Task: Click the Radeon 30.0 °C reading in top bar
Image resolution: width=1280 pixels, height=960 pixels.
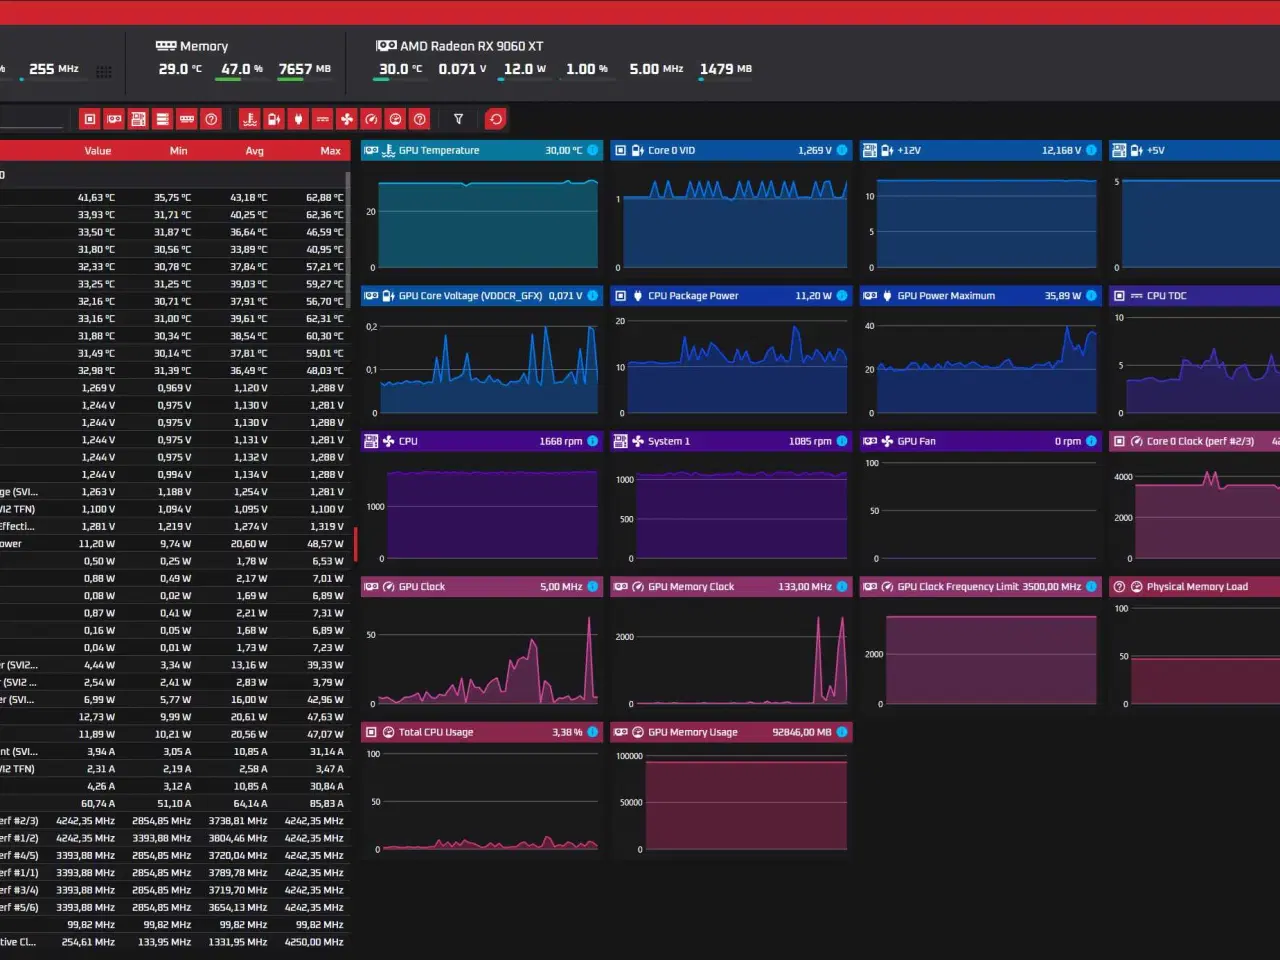Action: coord(400,69)
